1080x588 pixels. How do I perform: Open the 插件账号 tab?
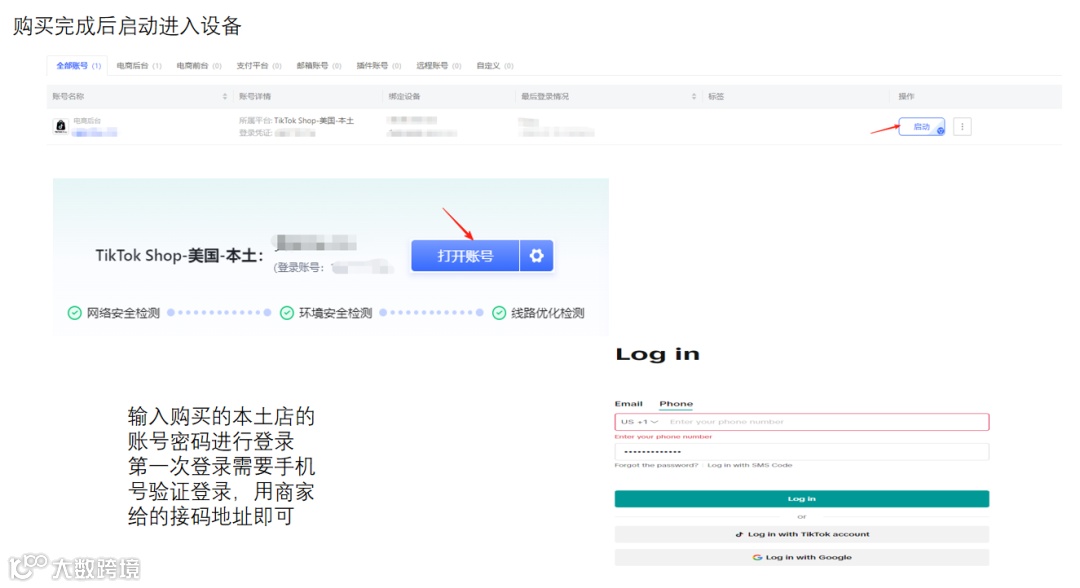click(x=378, y=66)
